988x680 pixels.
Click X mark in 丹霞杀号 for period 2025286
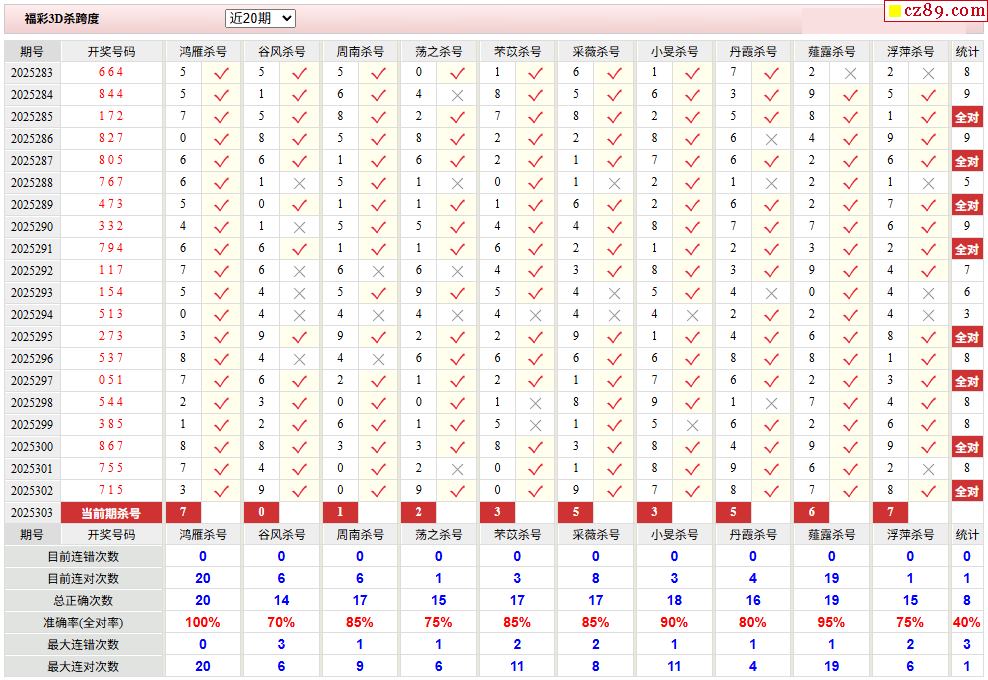[x=771, y=139]
